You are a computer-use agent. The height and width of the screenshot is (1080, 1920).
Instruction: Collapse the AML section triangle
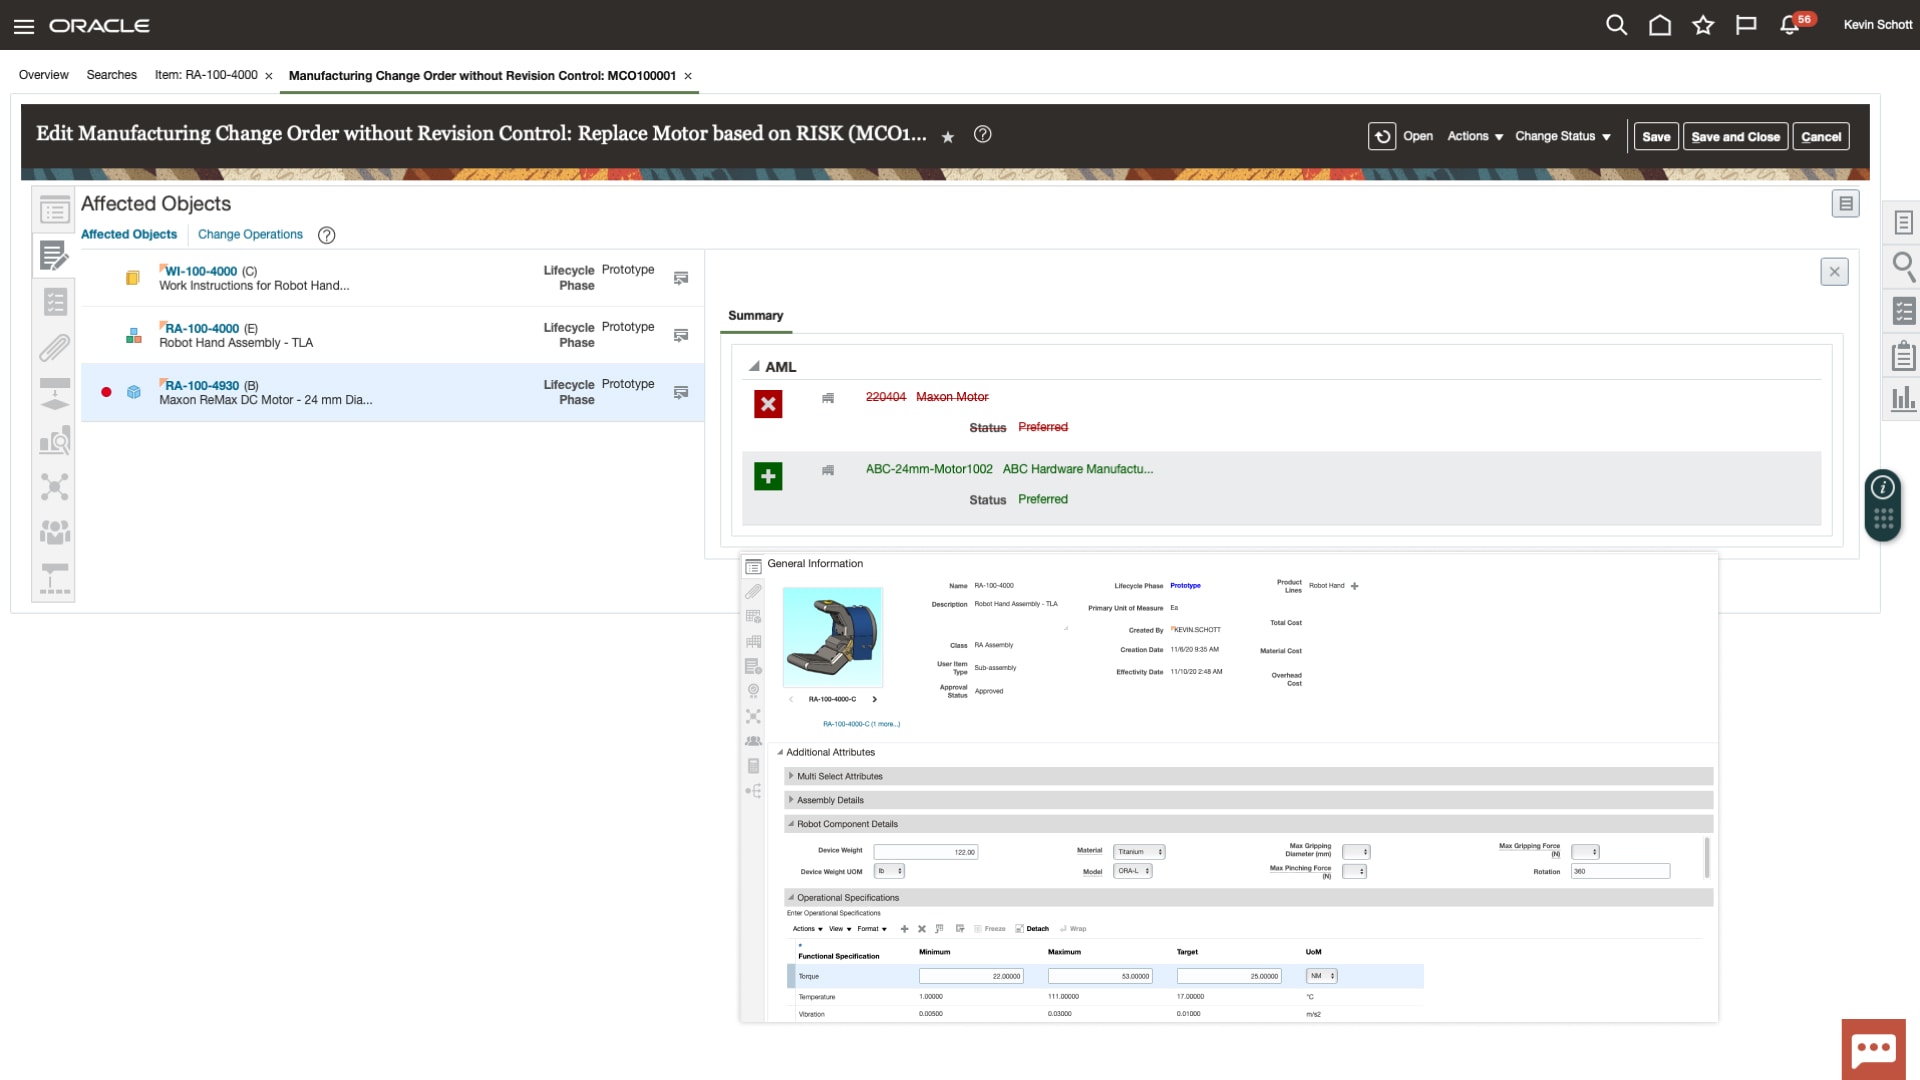pyautogui.click(x=754, y=367)
